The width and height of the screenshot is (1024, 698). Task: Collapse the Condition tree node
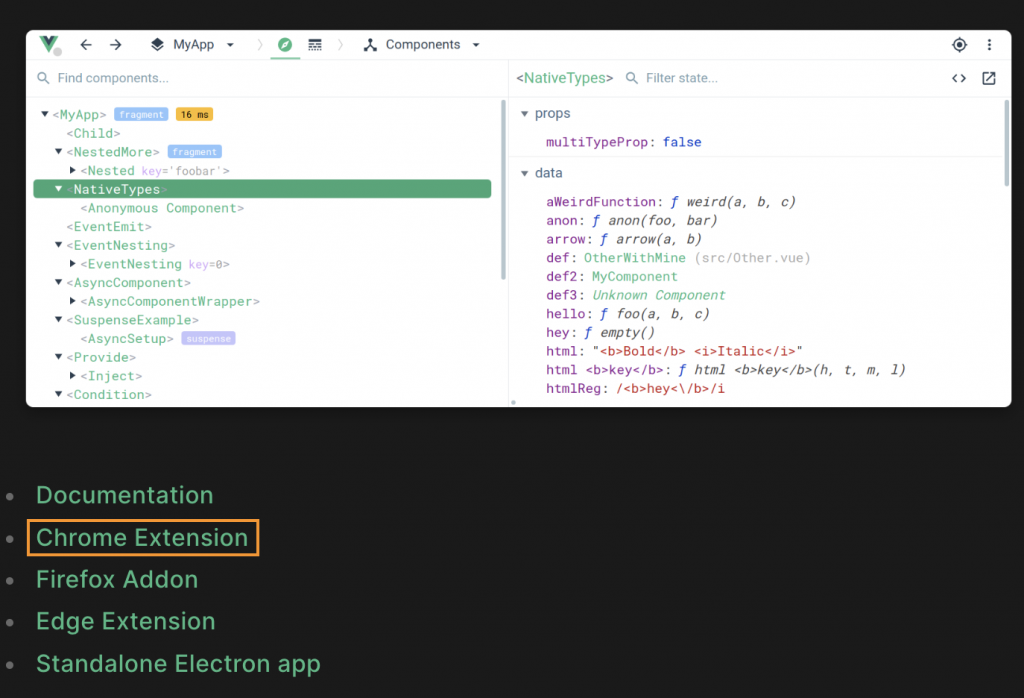click(58, 394)
